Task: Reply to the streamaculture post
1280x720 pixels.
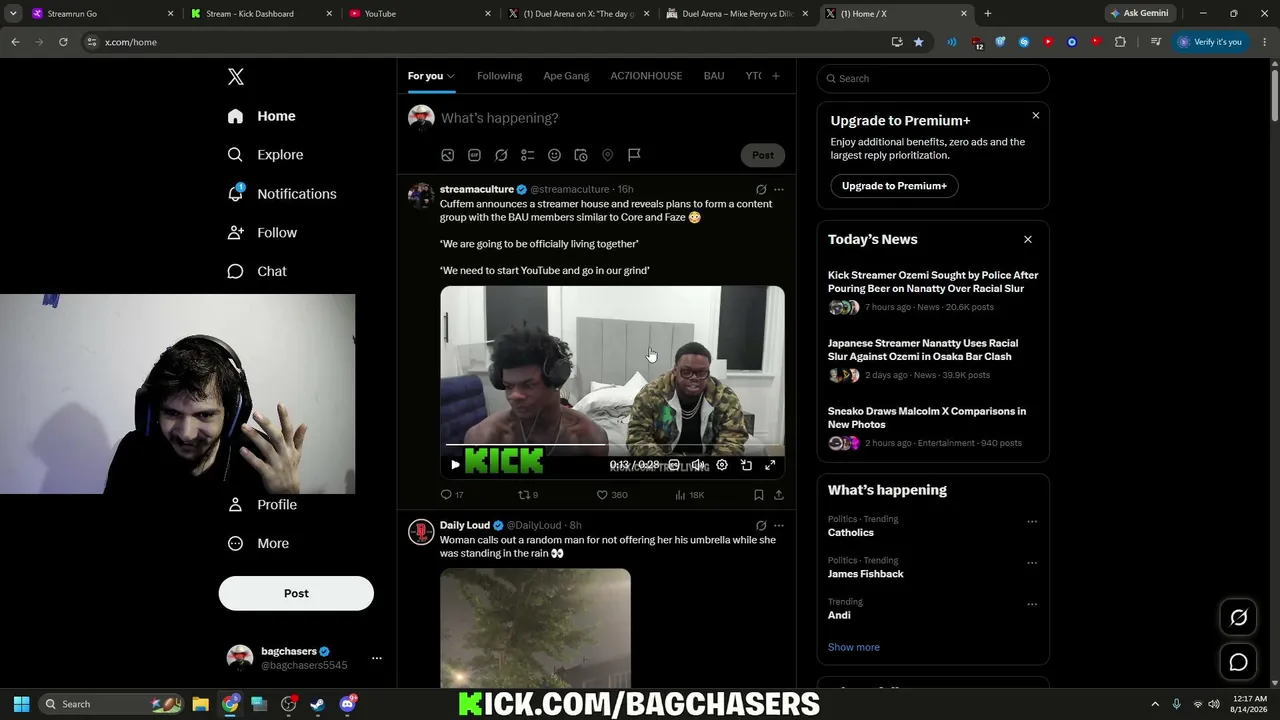Action: click(x=452, y=495)
